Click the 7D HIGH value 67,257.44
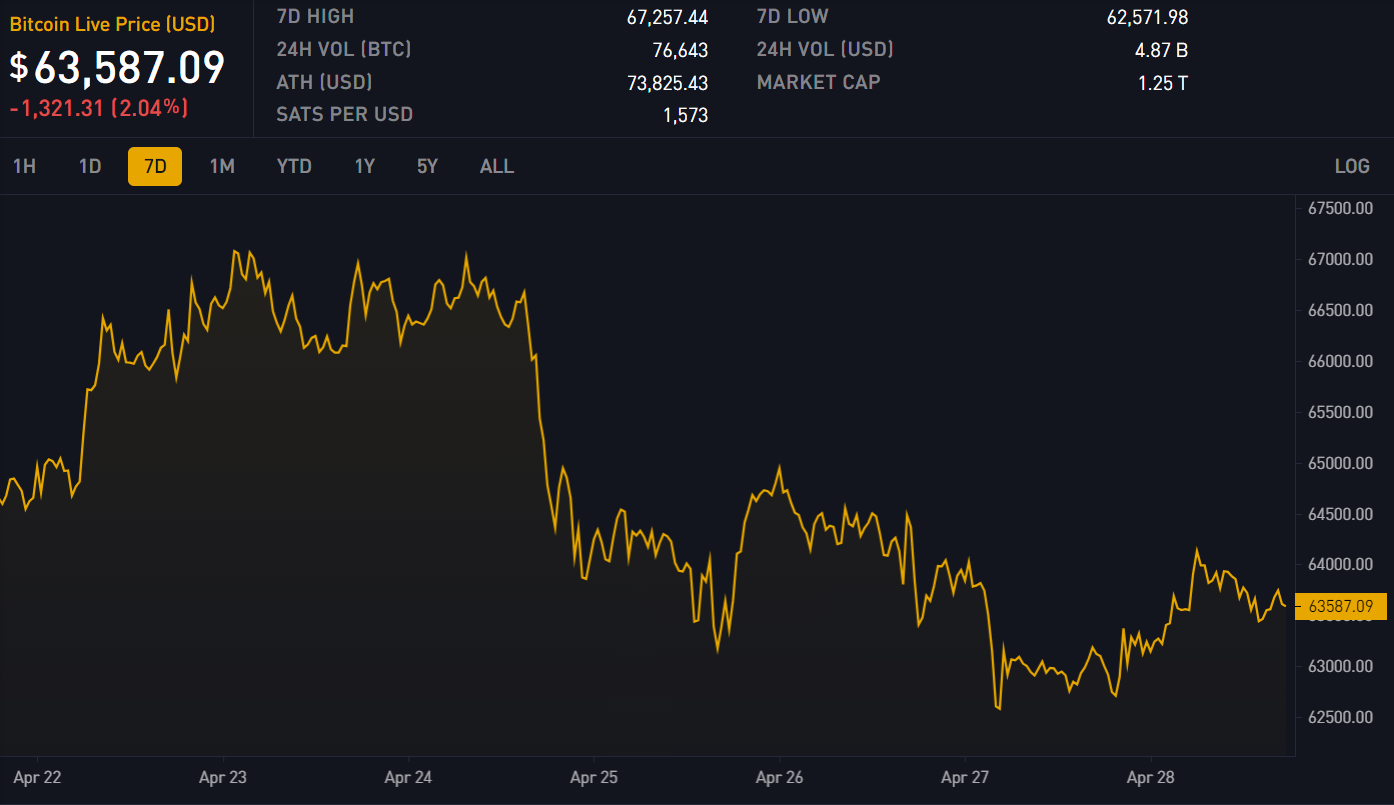This screenshot has width=1394, height=805. (x=667, y=17)
